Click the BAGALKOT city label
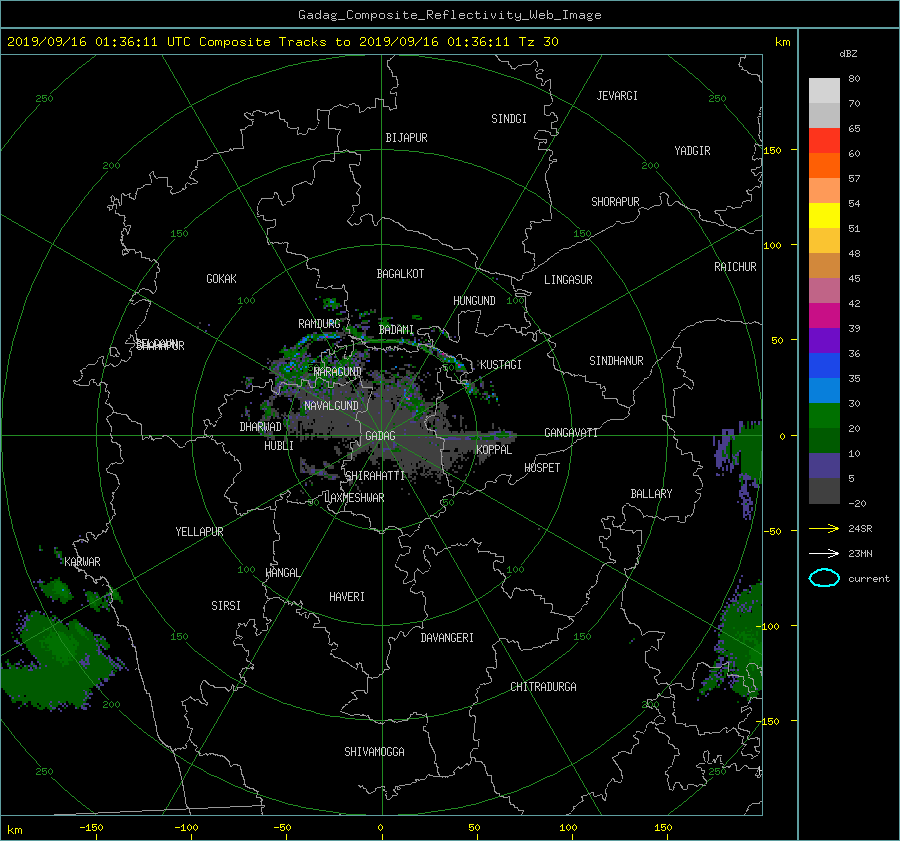The image size is (900, 841). click(400, 274)
